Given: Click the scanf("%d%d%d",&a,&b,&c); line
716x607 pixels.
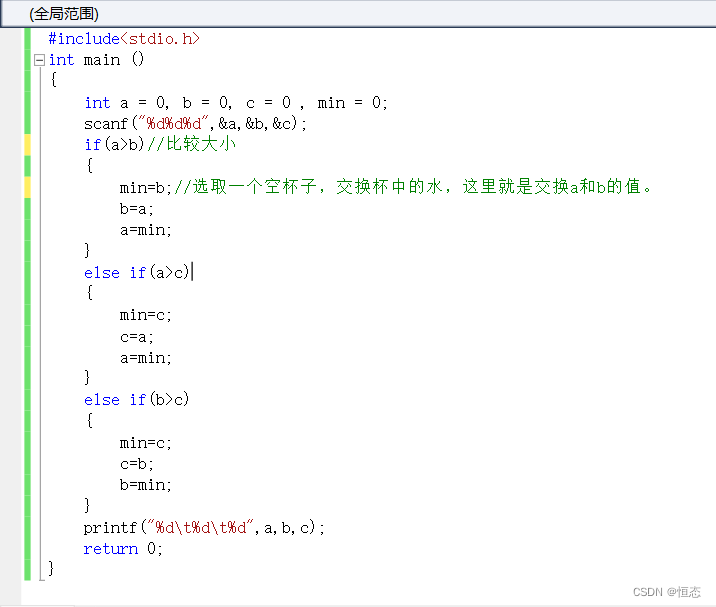Looking at the screenshot, I should click(x=195, y=123).
